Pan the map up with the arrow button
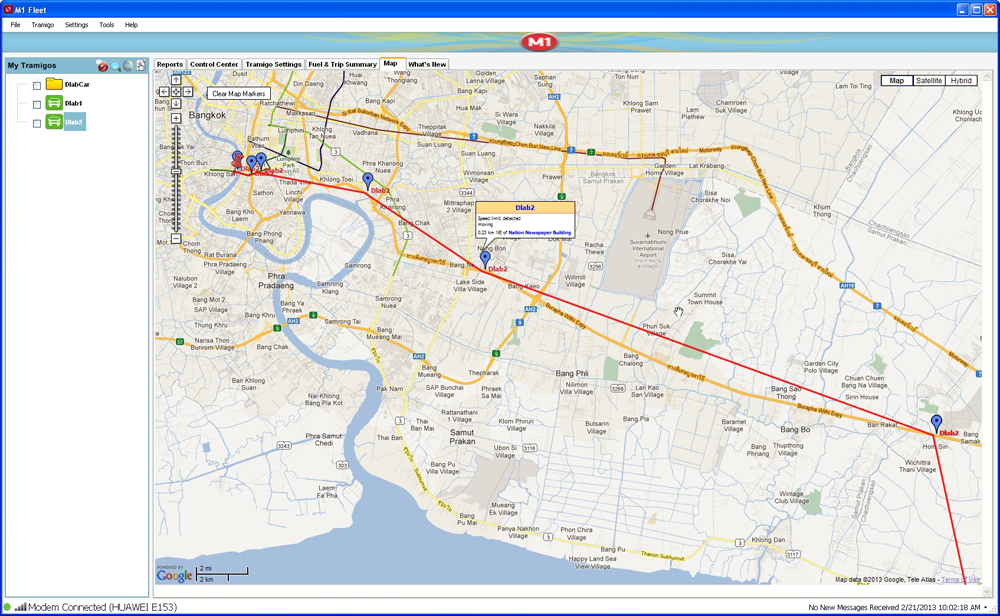This screenshot has height=616, width=1000. tap(176, 80)
